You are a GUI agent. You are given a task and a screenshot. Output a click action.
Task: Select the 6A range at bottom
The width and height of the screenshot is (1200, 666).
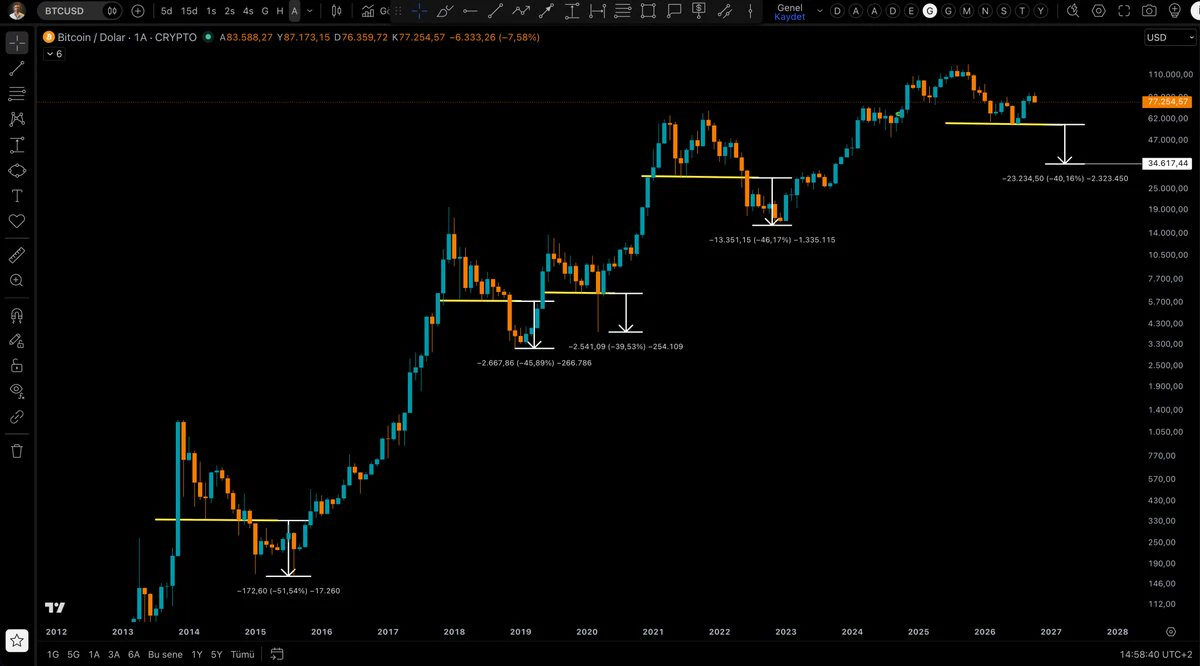[x=134, y=654]
